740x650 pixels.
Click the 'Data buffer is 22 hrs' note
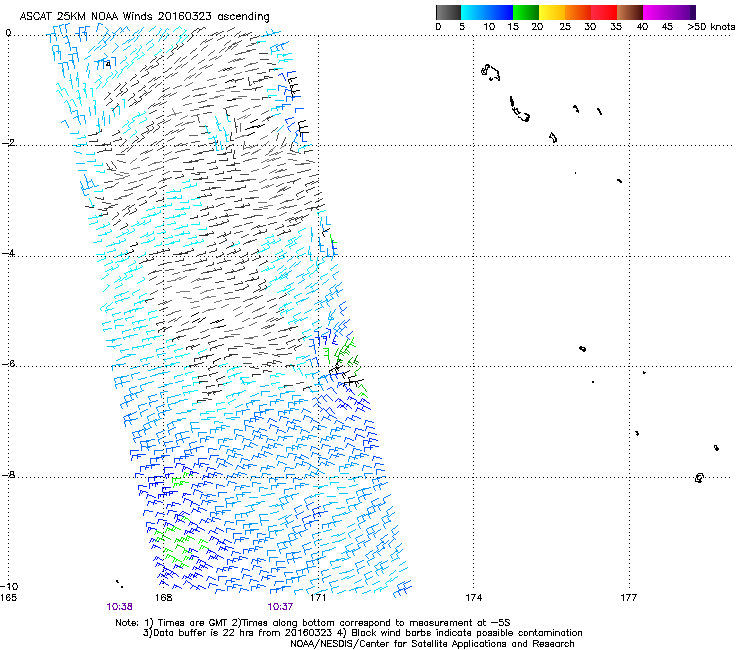tap(362, 633)
